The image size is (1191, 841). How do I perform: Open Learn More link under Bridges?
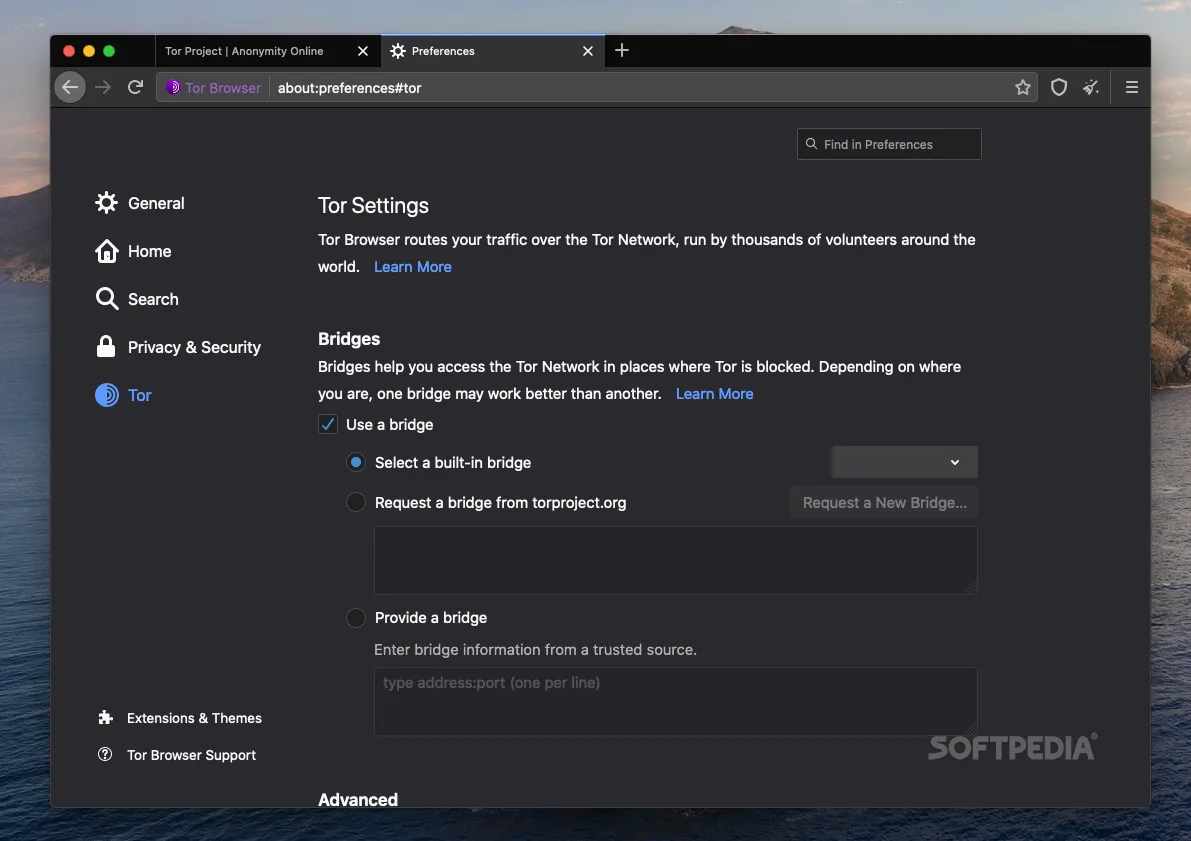[714, 394]
